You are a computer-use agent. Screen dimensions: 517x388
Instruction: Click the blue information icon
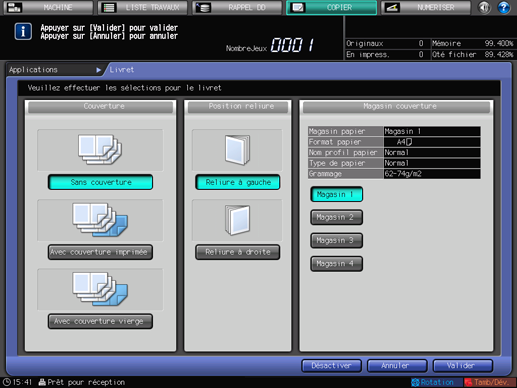23,31
